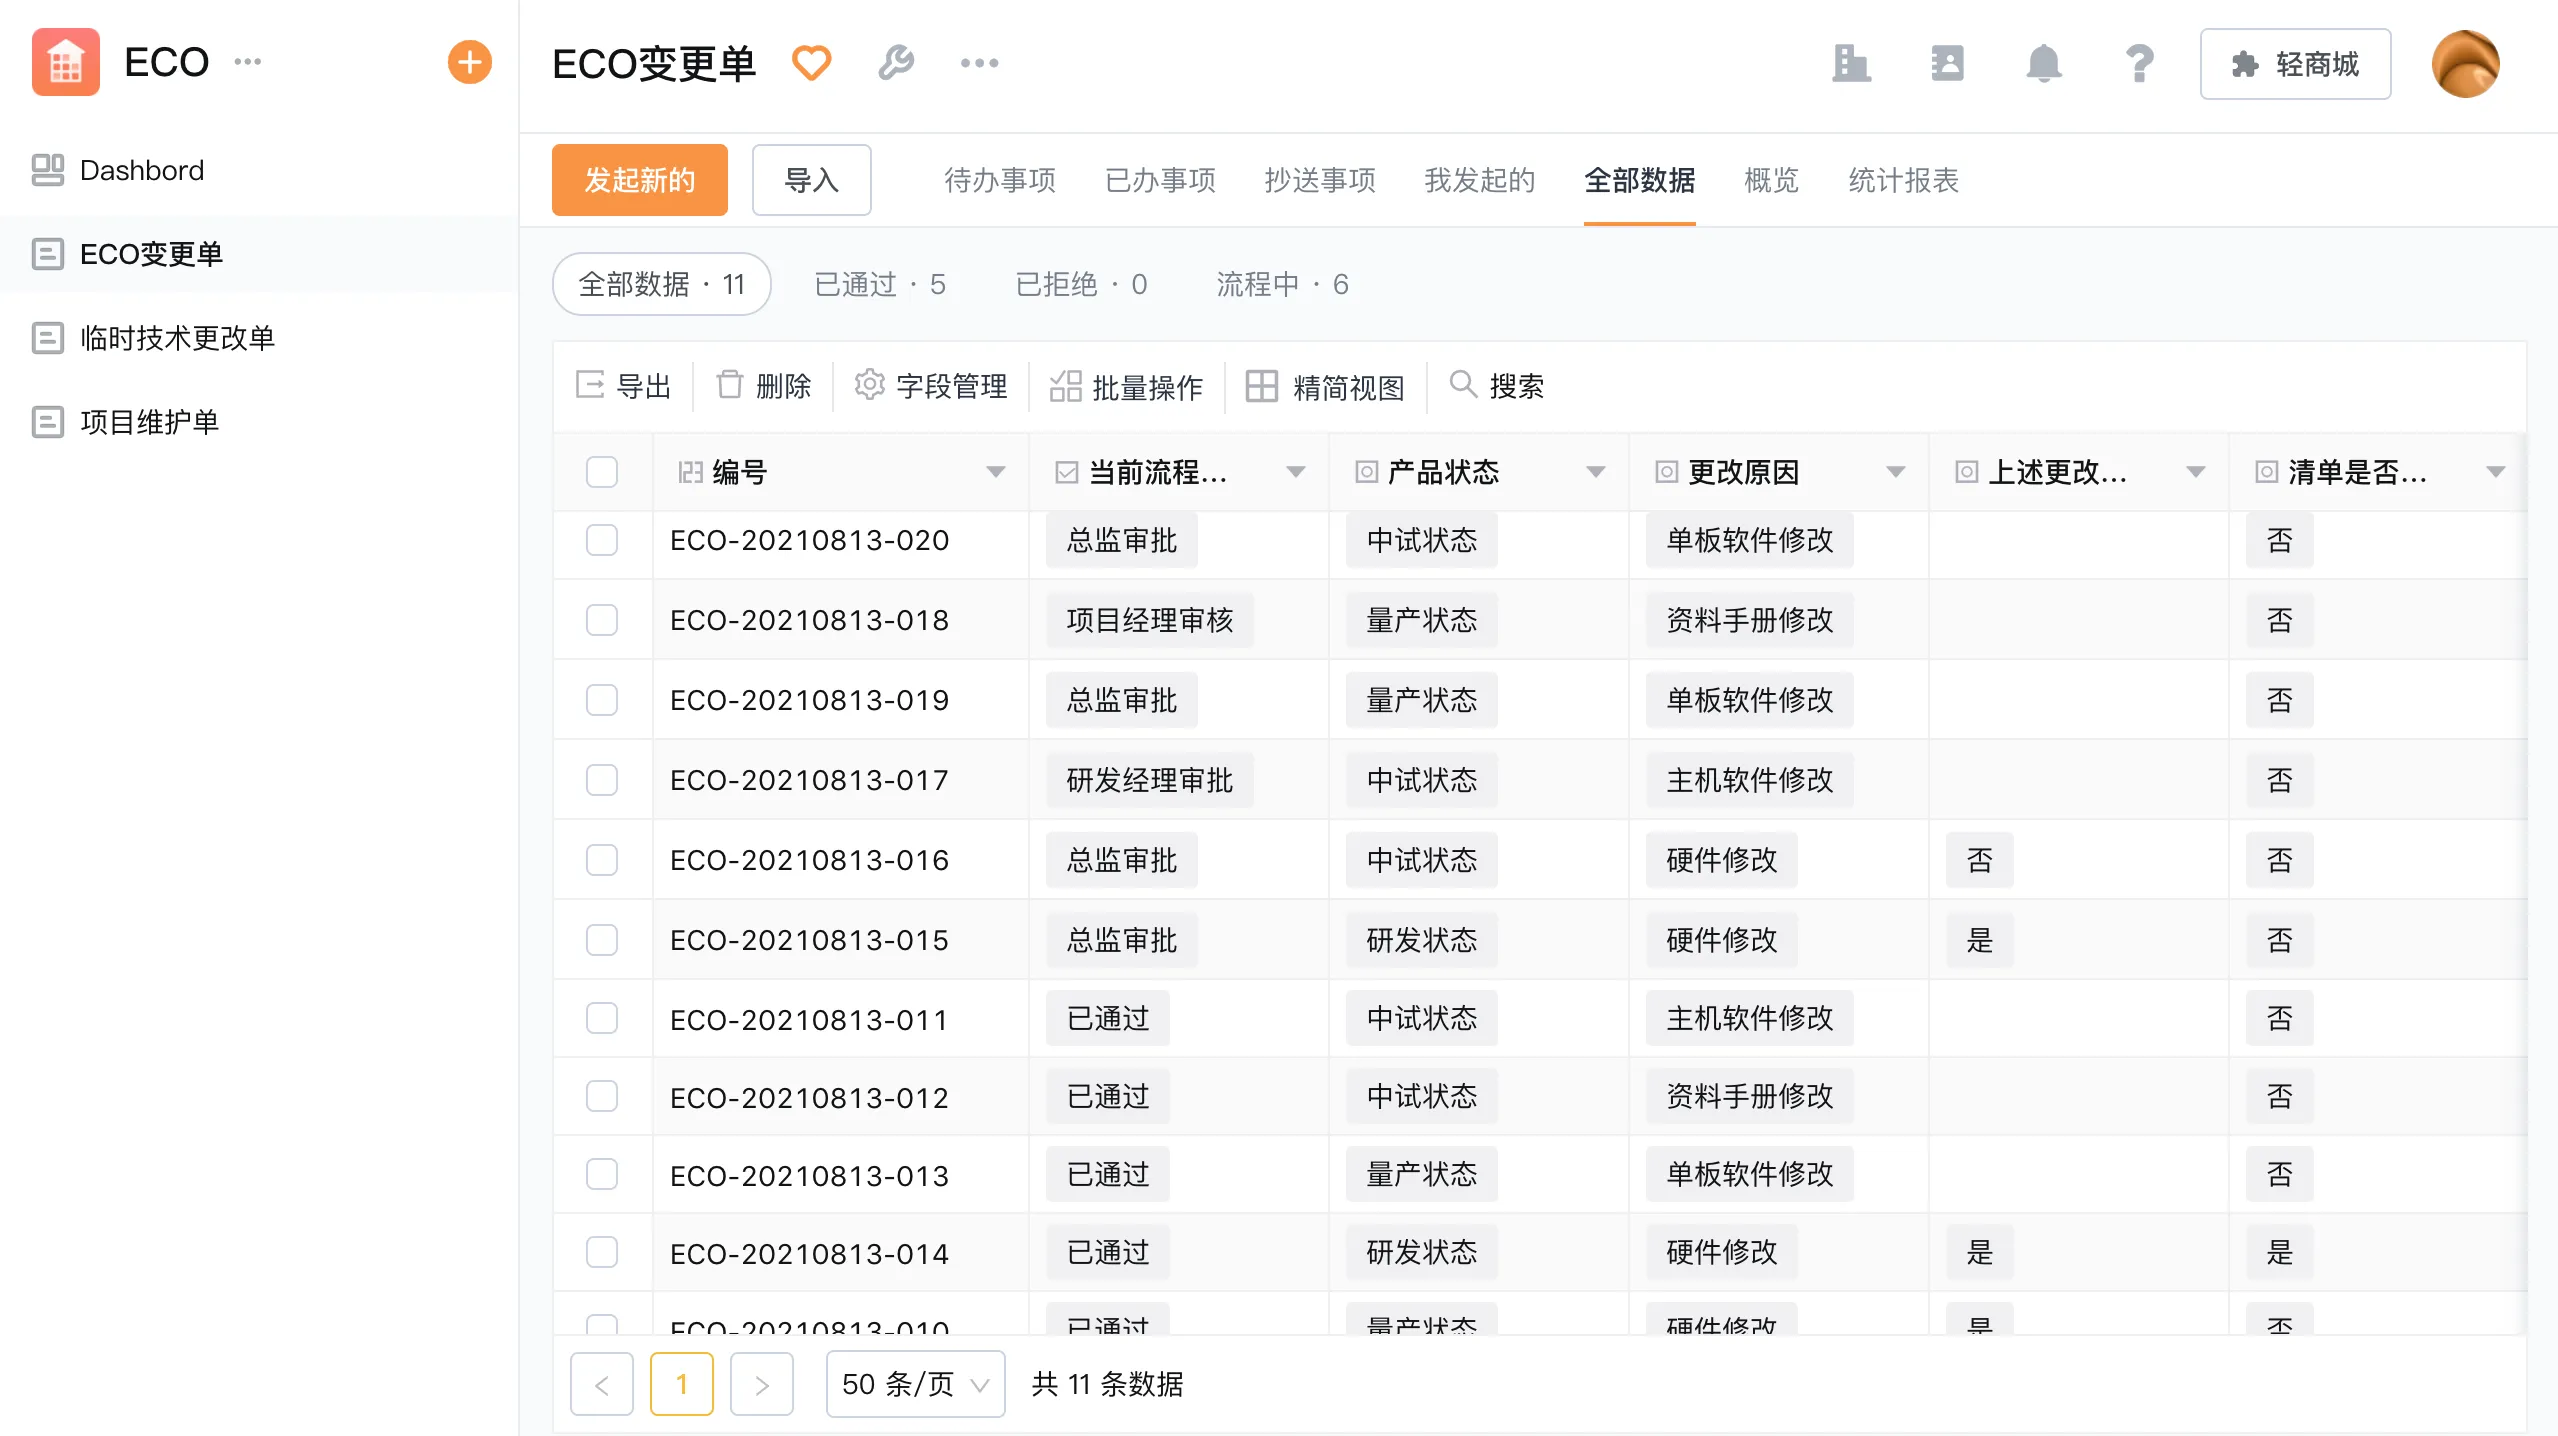Screen dimensions: 2558x1436
Task: Favorite ECO变更单 with the heart icon
Action: [x=811, y=63]
